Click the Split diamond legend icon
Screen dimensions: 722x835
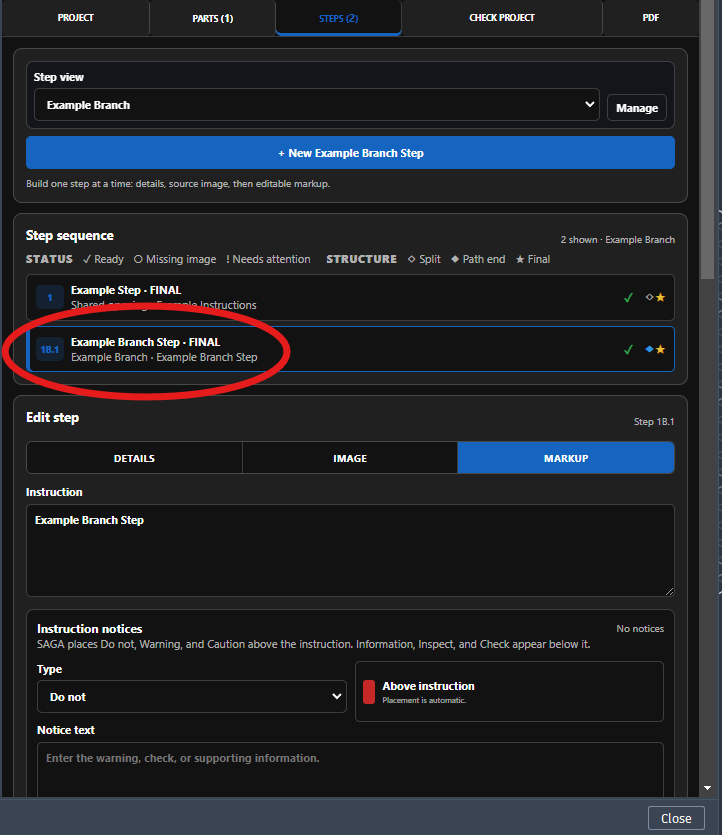pyautogui.click(x=412, y=259)
